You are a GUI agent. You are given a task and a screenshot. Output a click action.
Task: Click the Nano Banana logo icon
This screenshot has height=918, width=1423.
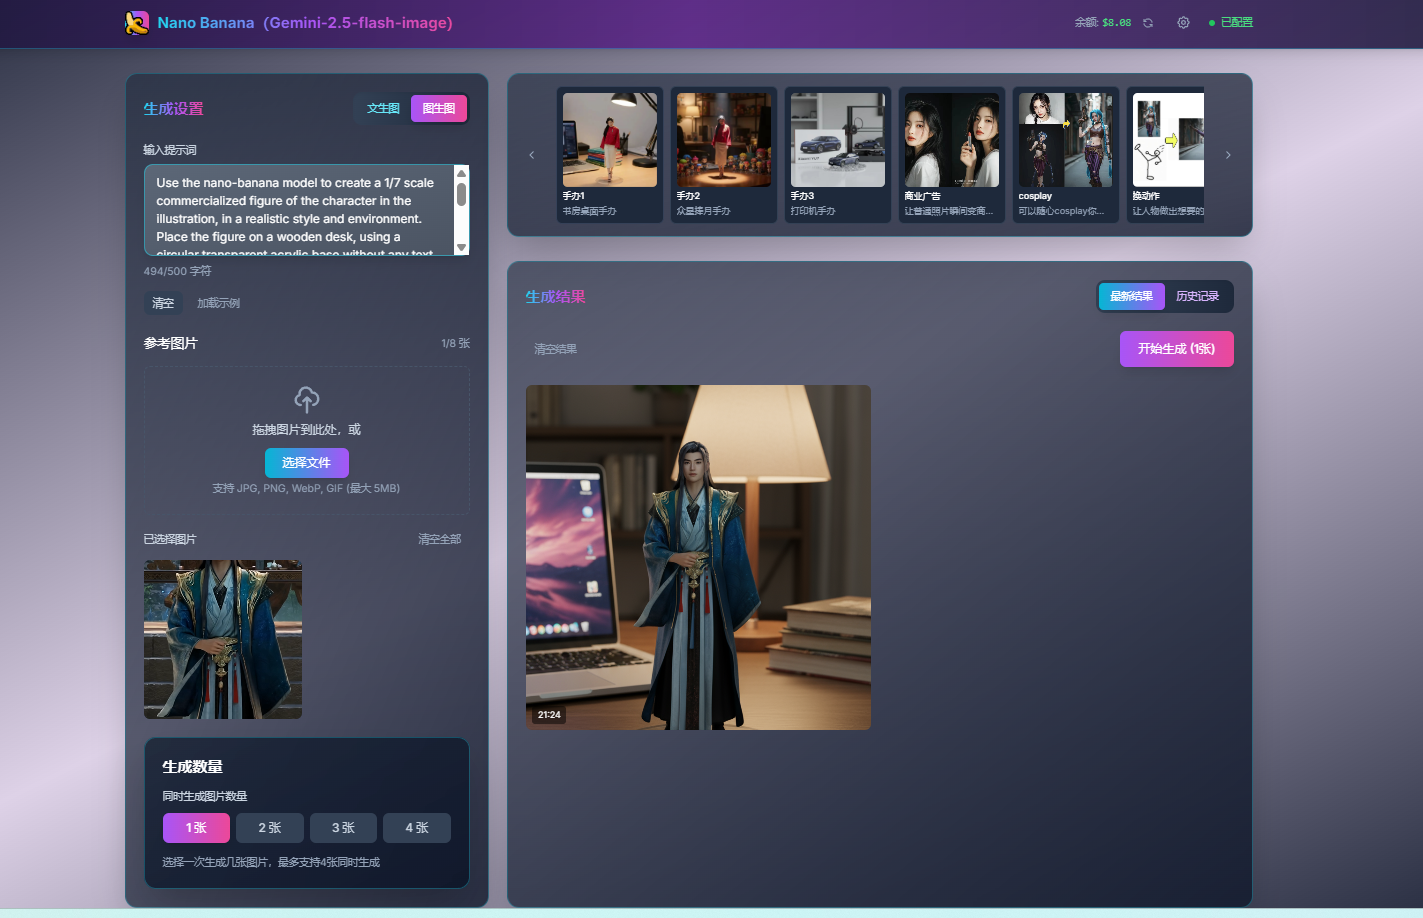pos(137,23)
